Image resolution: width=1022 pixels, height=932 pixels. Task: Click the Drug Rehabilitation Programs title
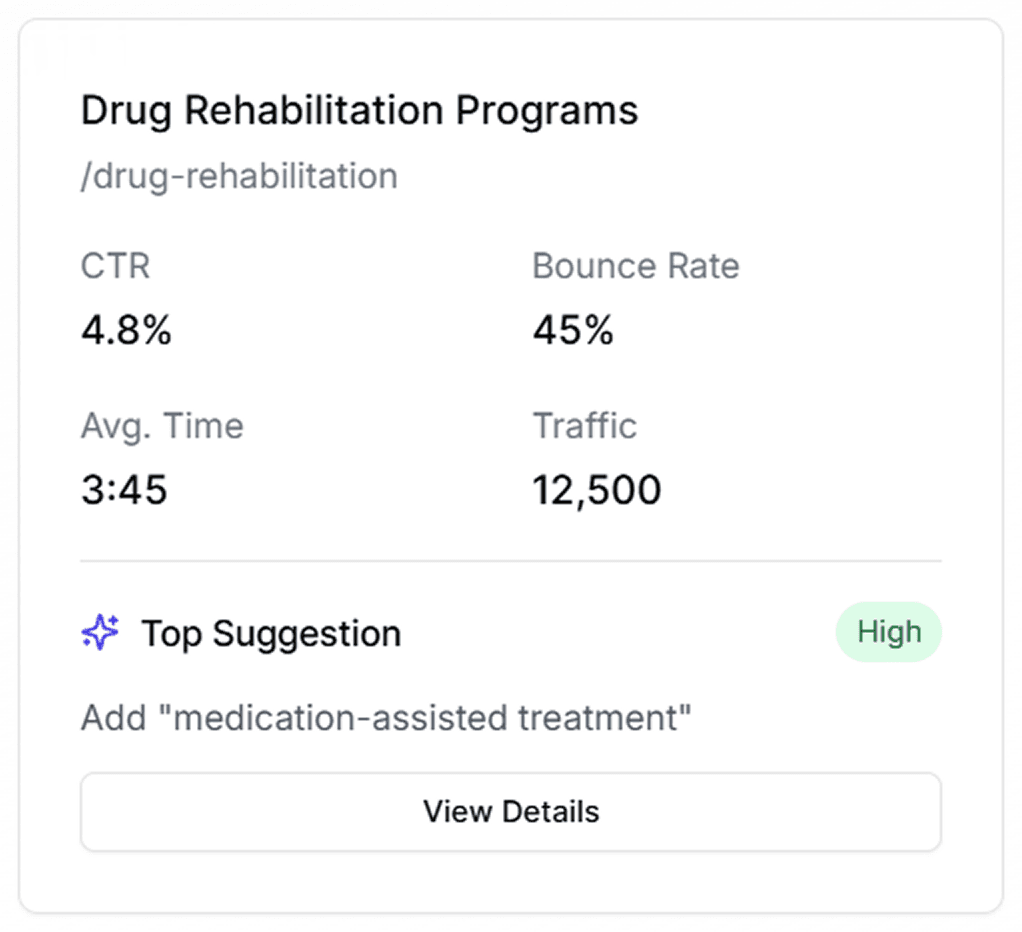[x=359, y=110]
